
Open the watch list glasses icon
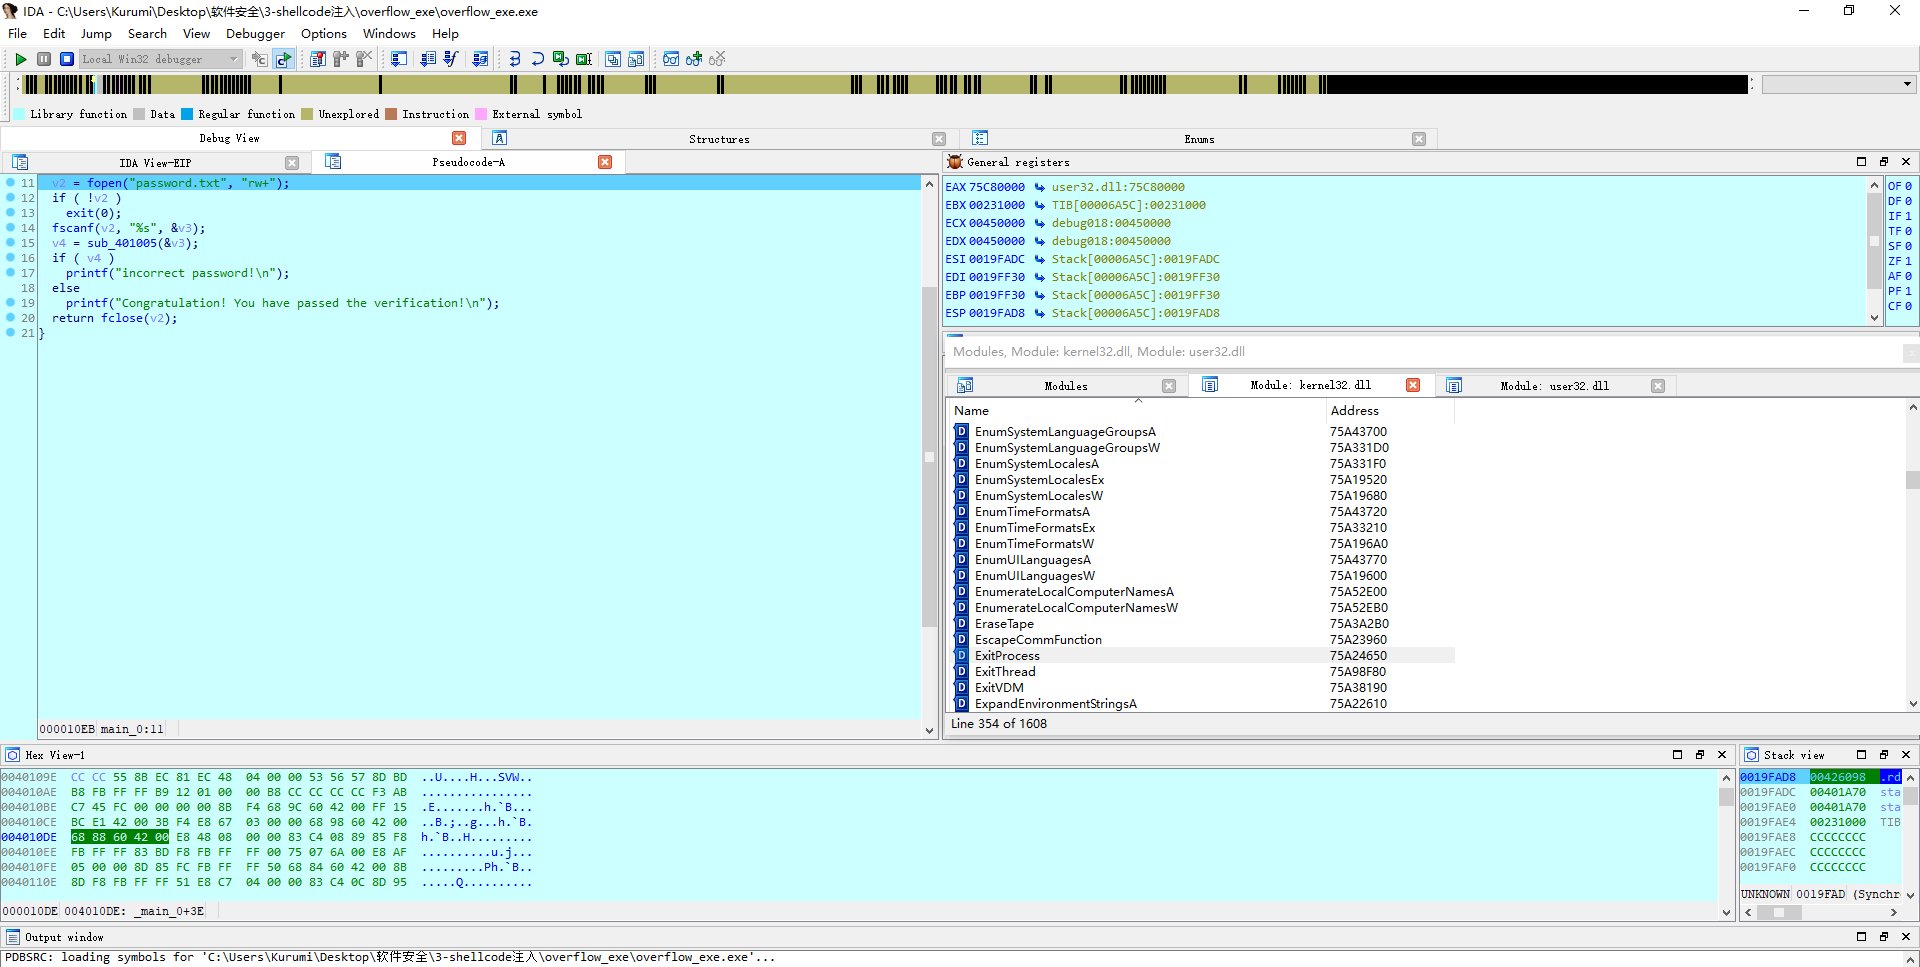point(671,59)
